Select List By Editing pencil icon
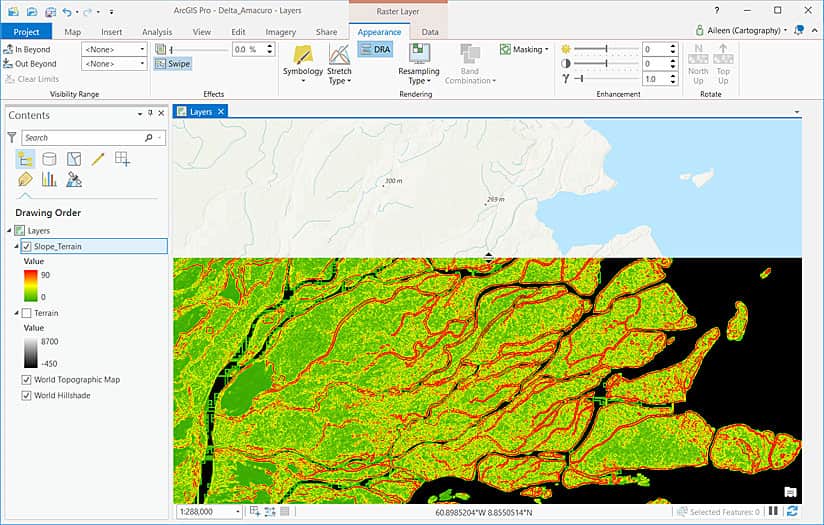 98,159
